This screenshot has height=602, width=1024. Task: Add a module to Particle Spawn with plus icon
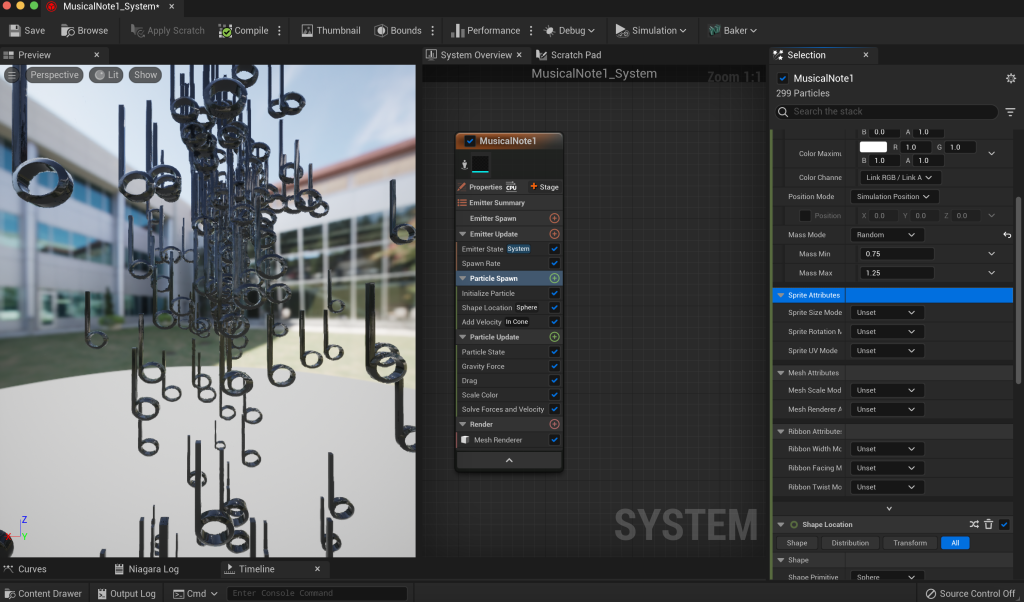tap(554, 278)
